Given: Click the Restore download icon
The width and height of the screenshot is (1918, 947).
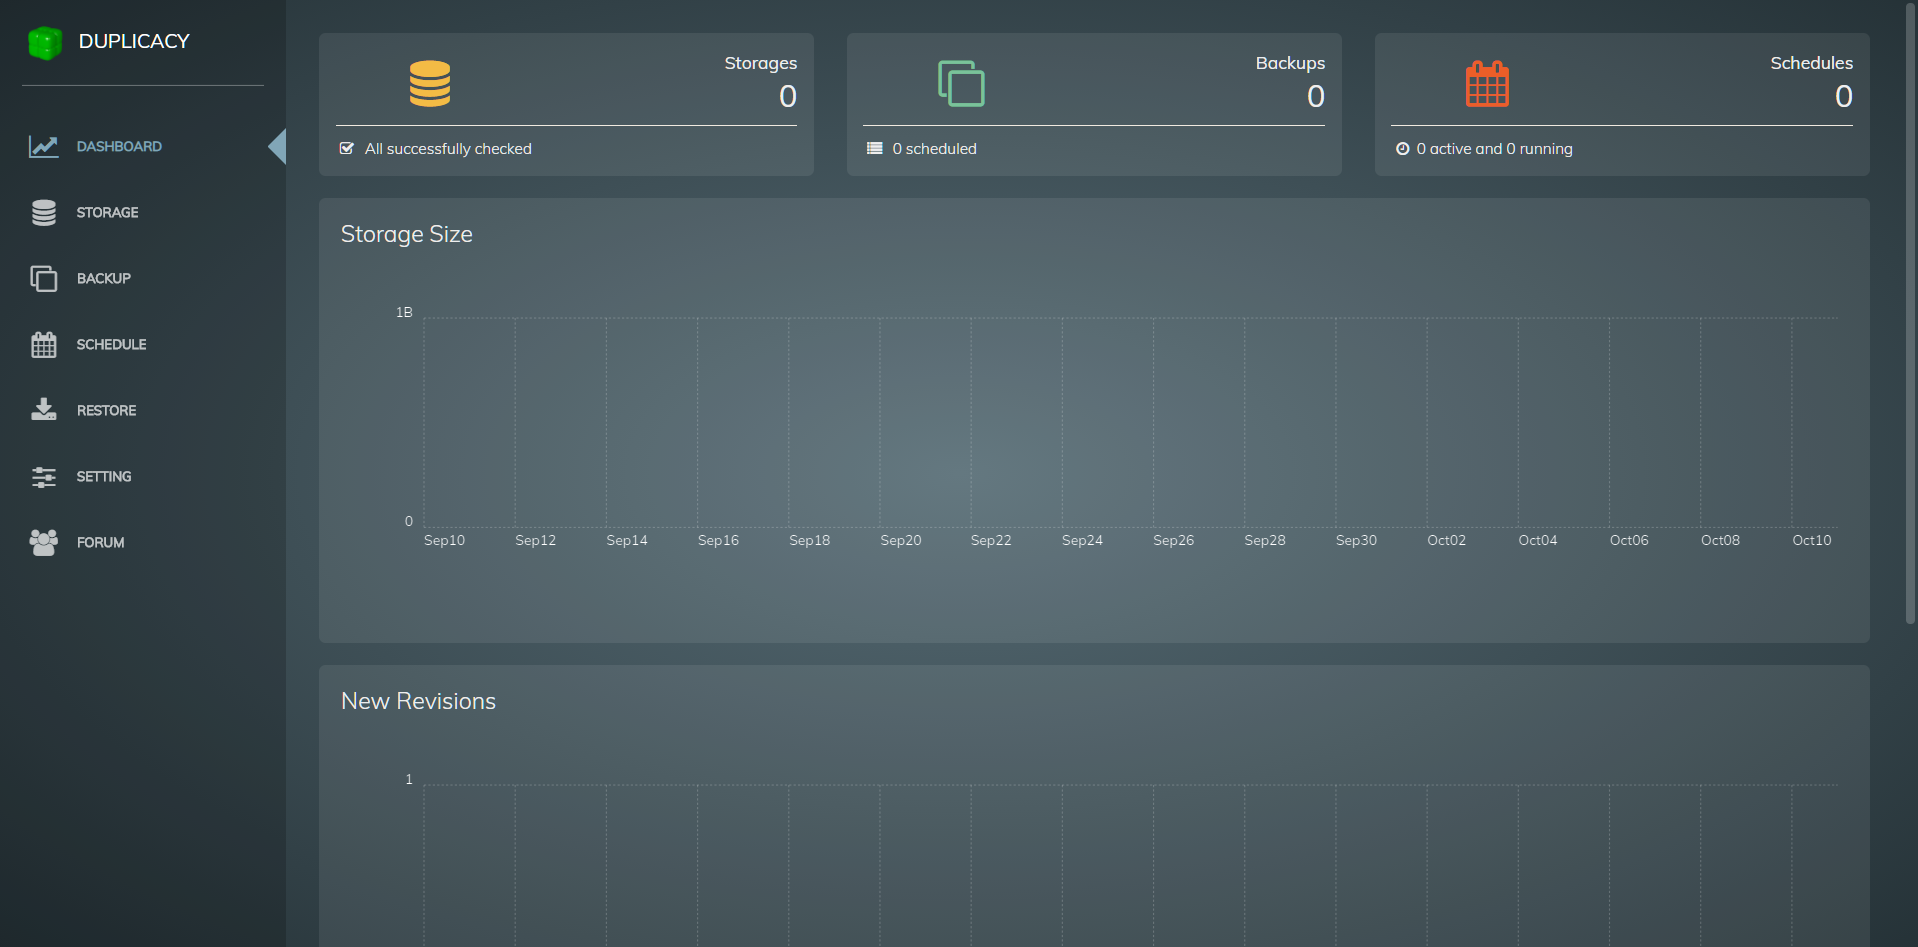Looking at the screenshot, I should pos(43,410).
